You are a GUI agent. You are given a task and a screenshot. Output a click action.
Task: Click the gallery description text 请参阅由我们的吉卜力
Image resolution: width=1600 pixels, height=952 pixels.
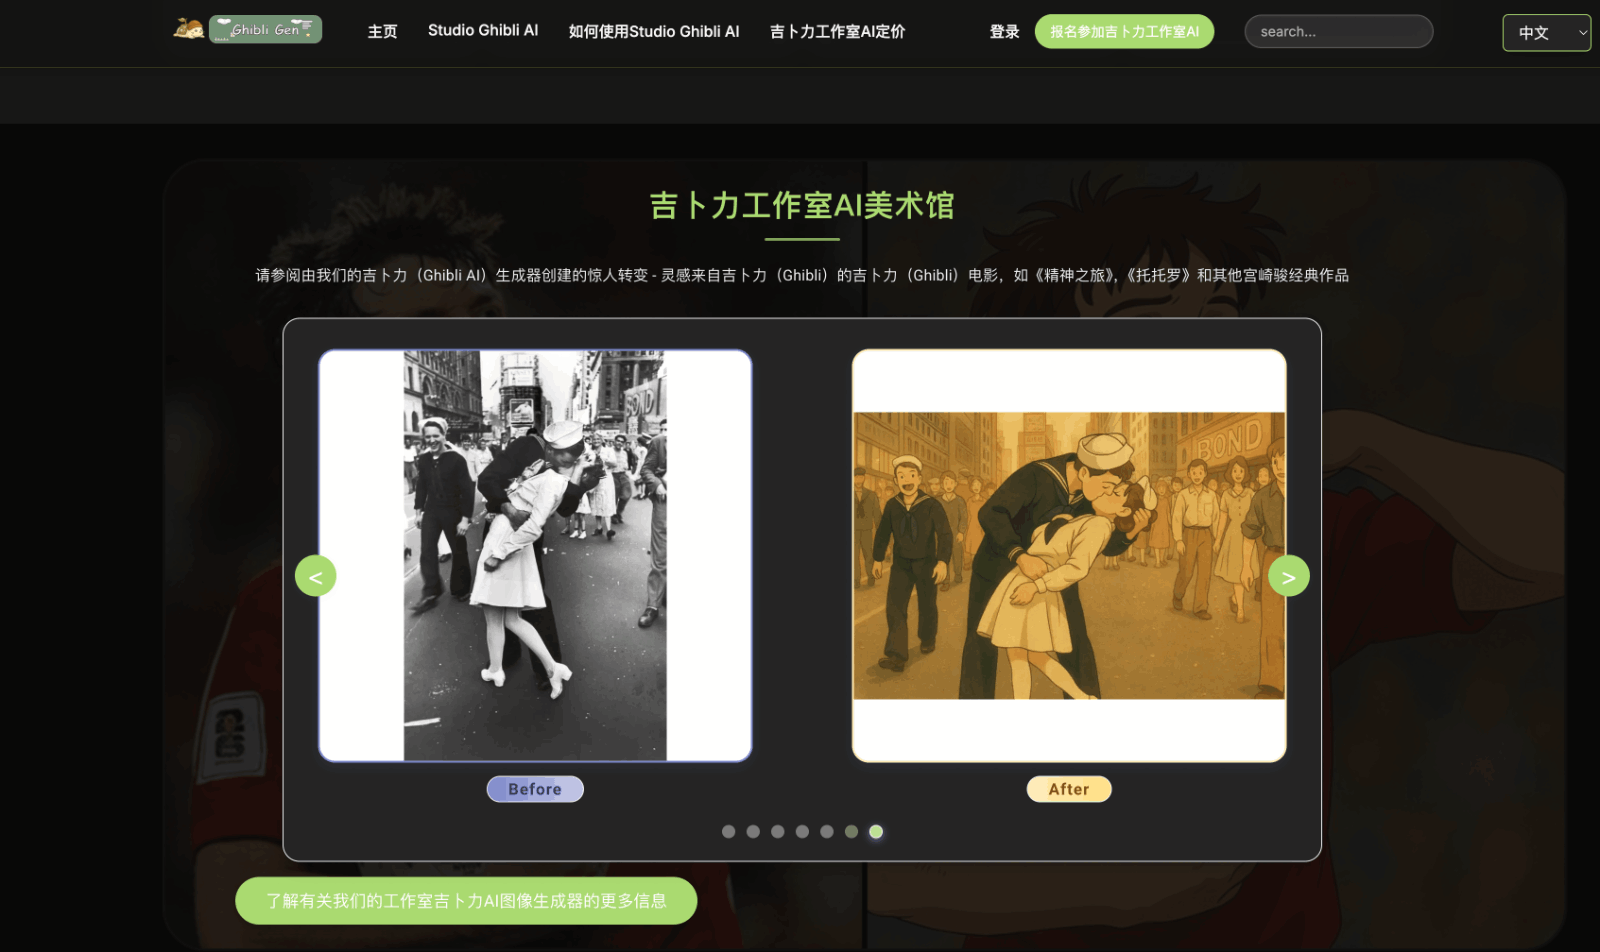tap(802, 275)
